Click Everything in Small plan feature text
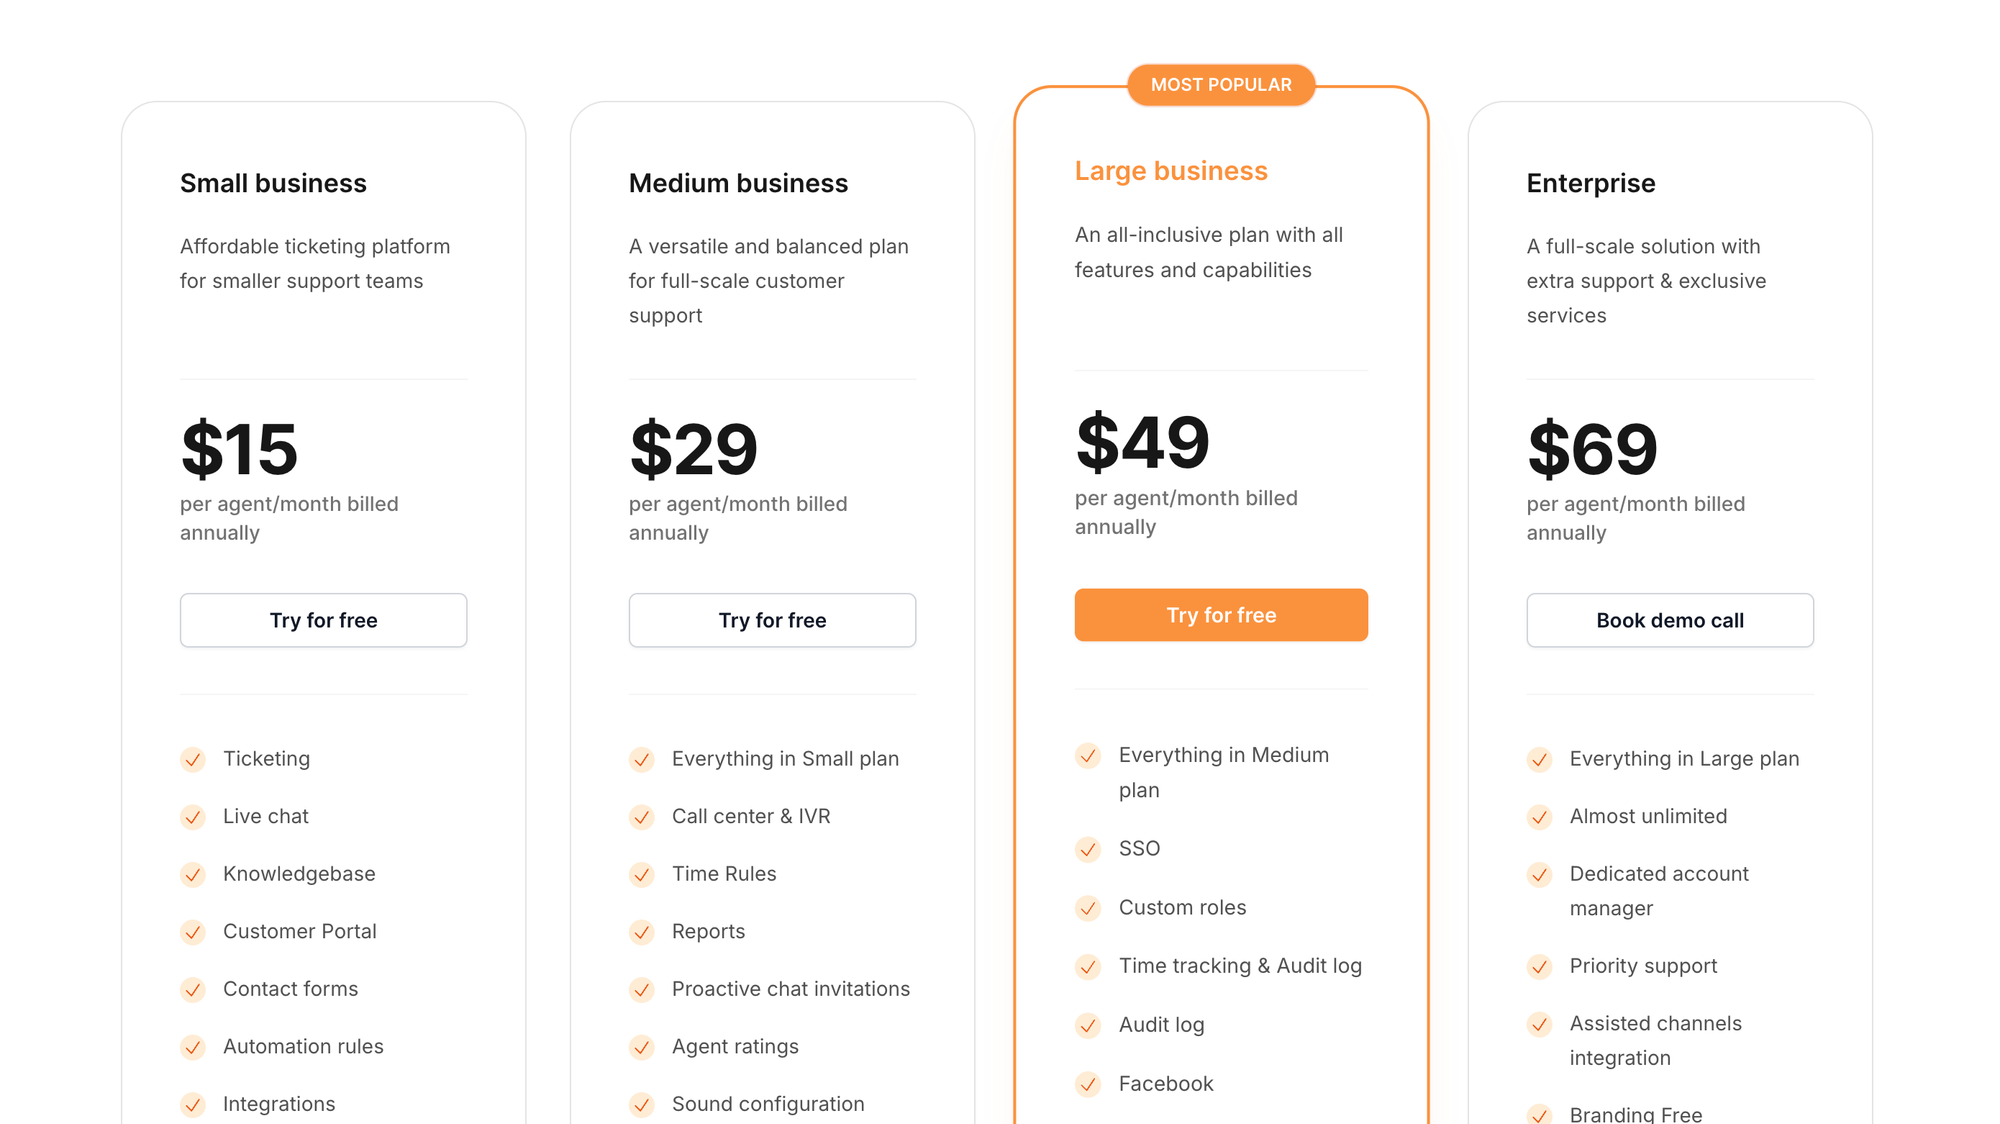Screen dimensions: 2000x1124 coord(785,759)
